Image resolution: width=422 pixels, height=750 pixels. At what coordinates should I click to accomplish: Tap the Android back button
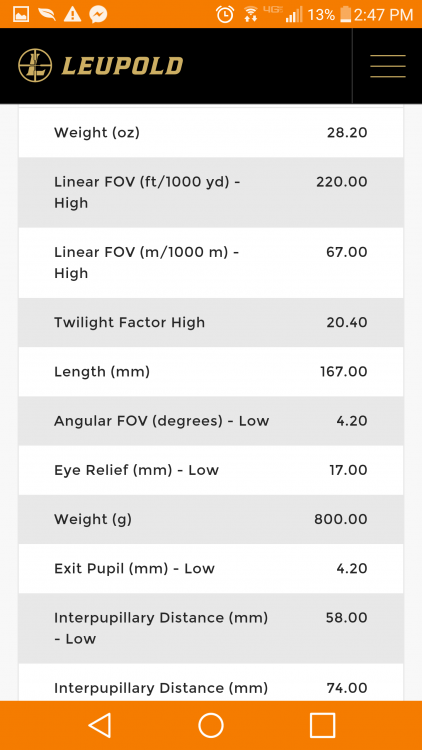[x=100, y=725]
